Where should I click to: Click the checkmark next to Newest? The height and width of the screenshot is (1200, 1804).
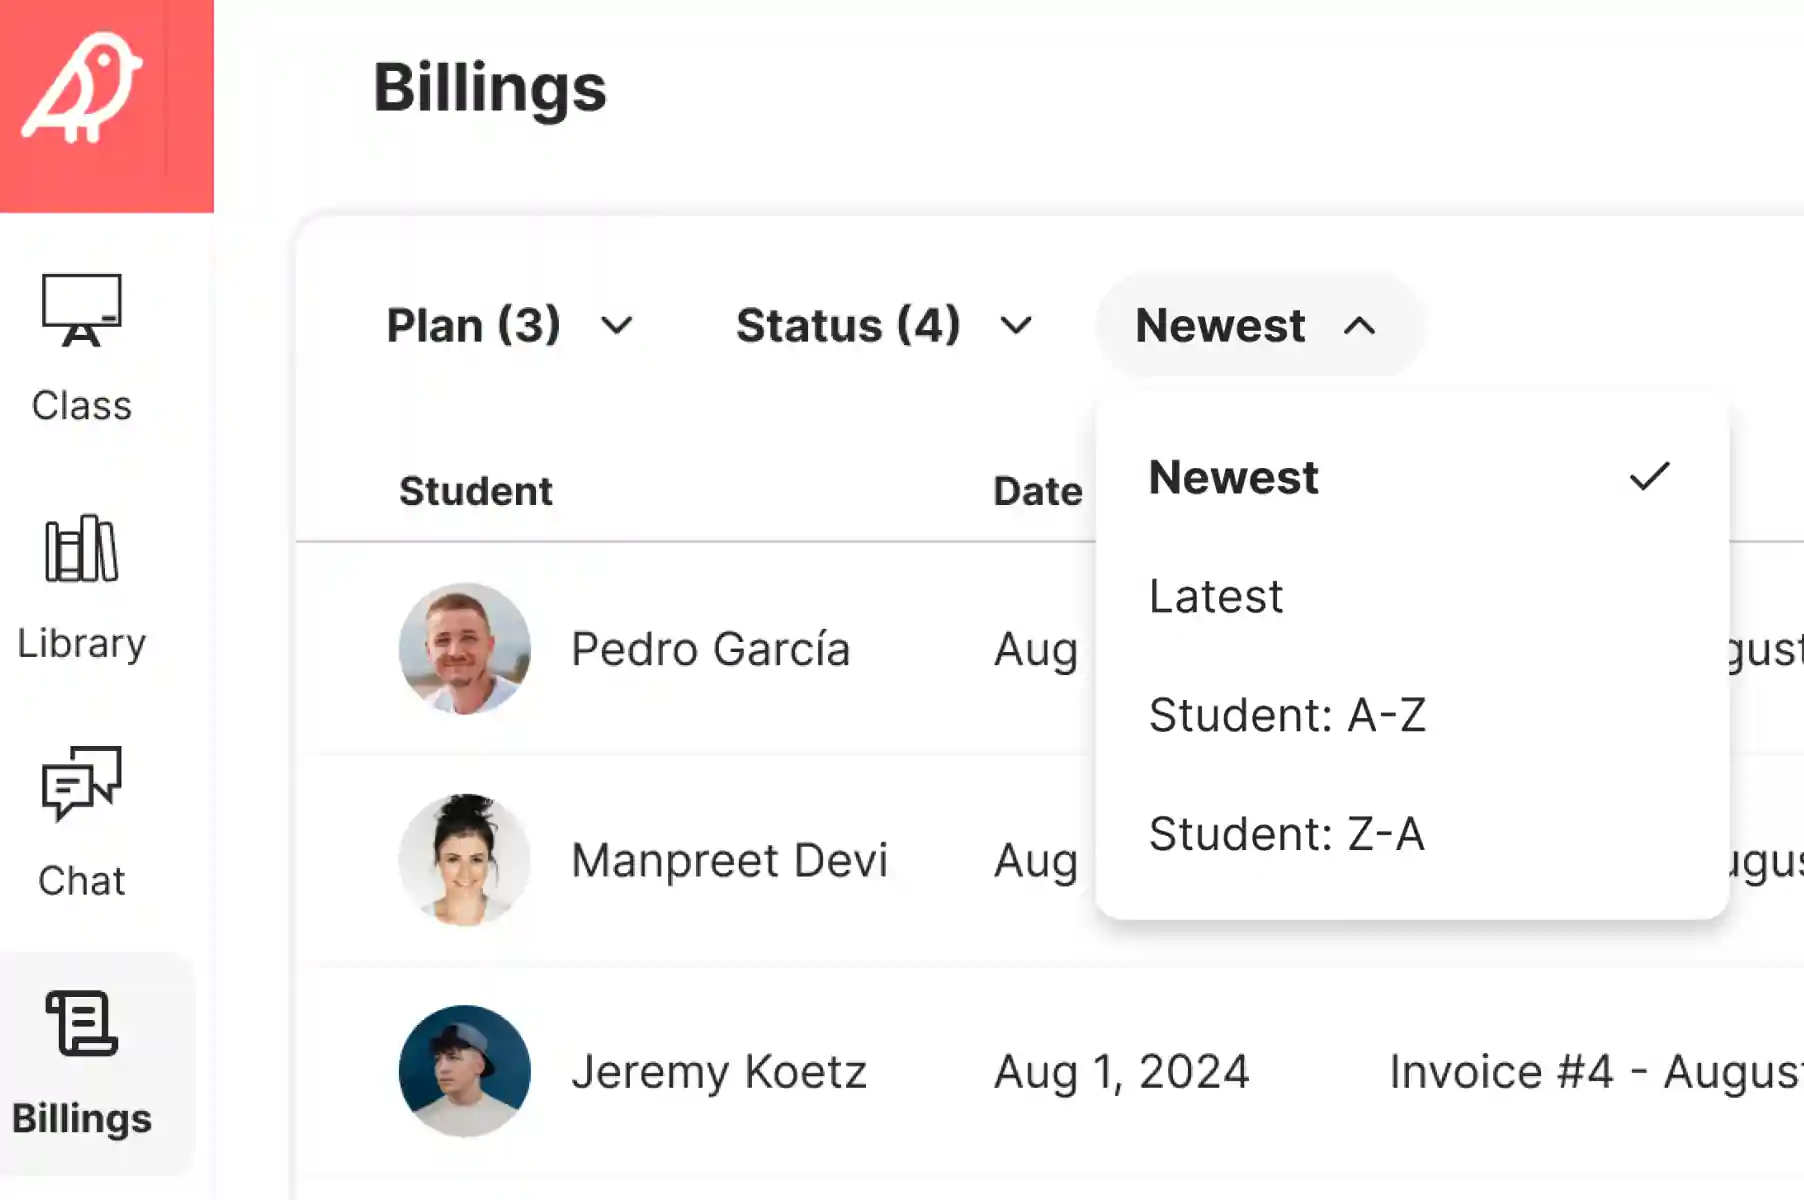pyautogui.click(x=1649, y=476)
